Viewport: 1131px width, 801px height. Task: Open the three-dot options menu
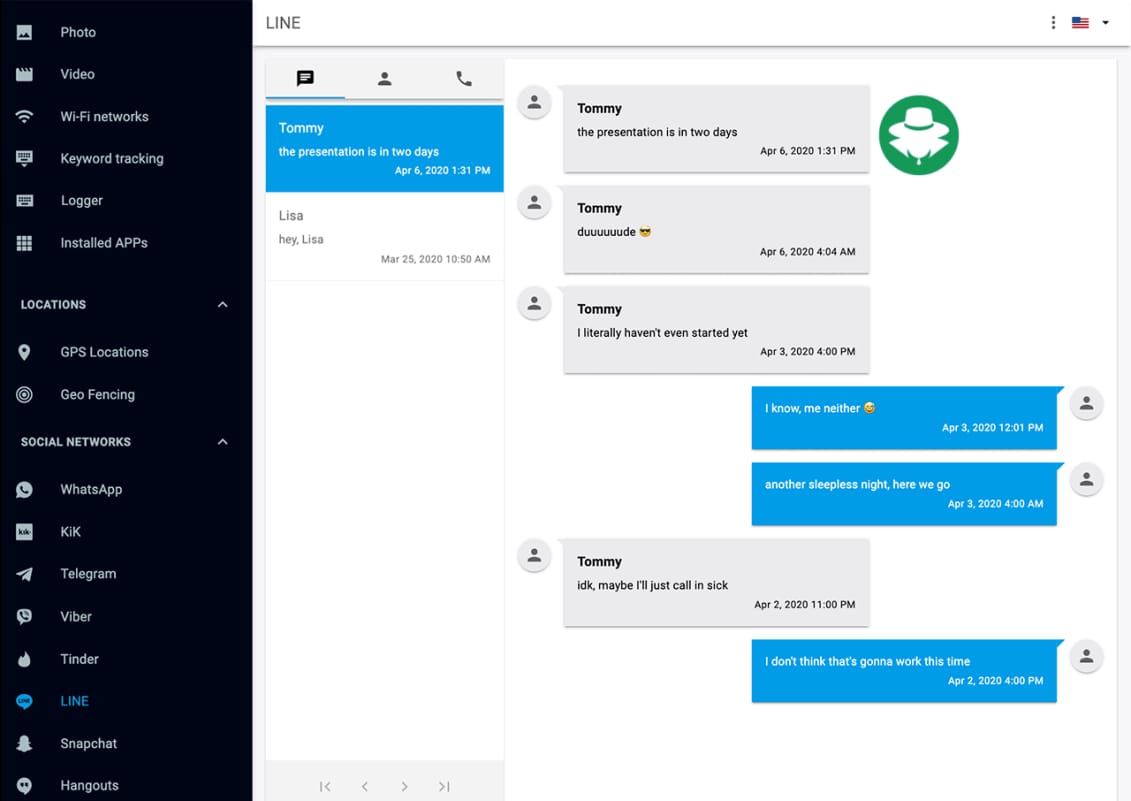(x=1053, y=22)
